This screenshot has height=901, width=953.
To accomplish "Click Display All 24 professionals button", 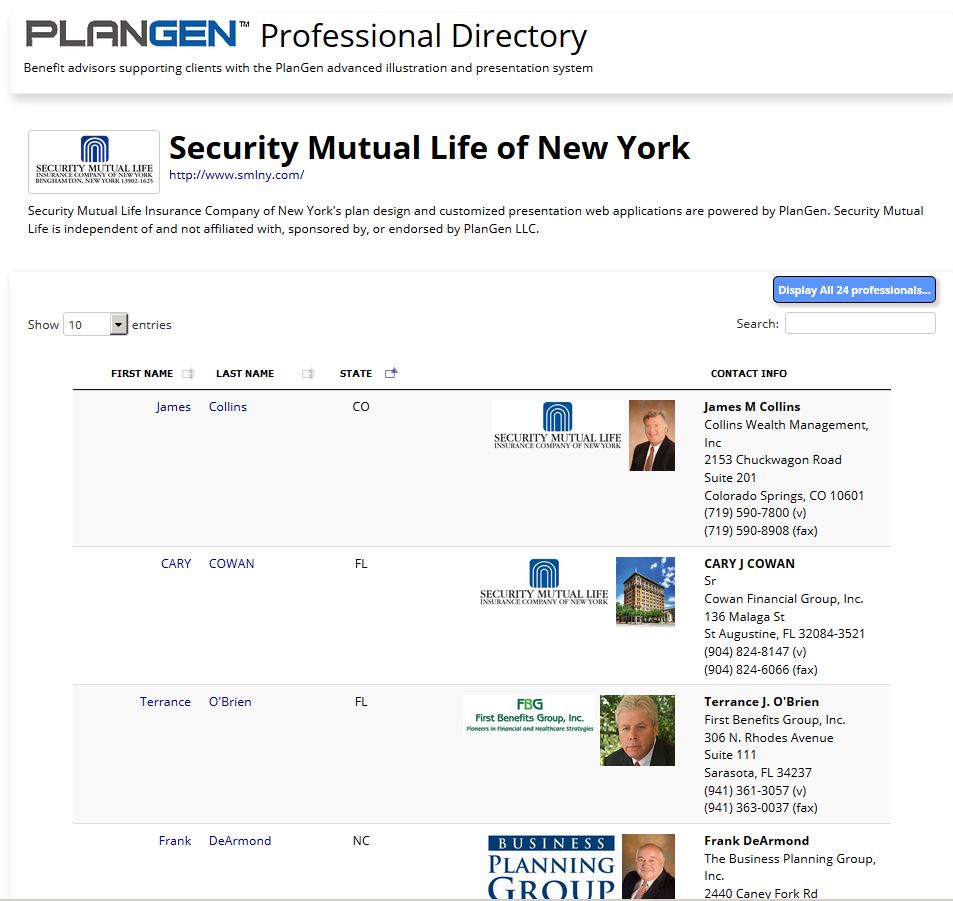I will point(854,290).
